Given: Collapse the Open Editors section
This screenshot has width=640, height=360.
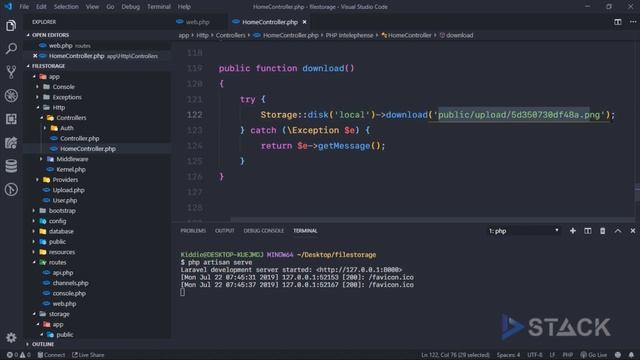Looking at the screenshot, I should [x=50, y=35].
